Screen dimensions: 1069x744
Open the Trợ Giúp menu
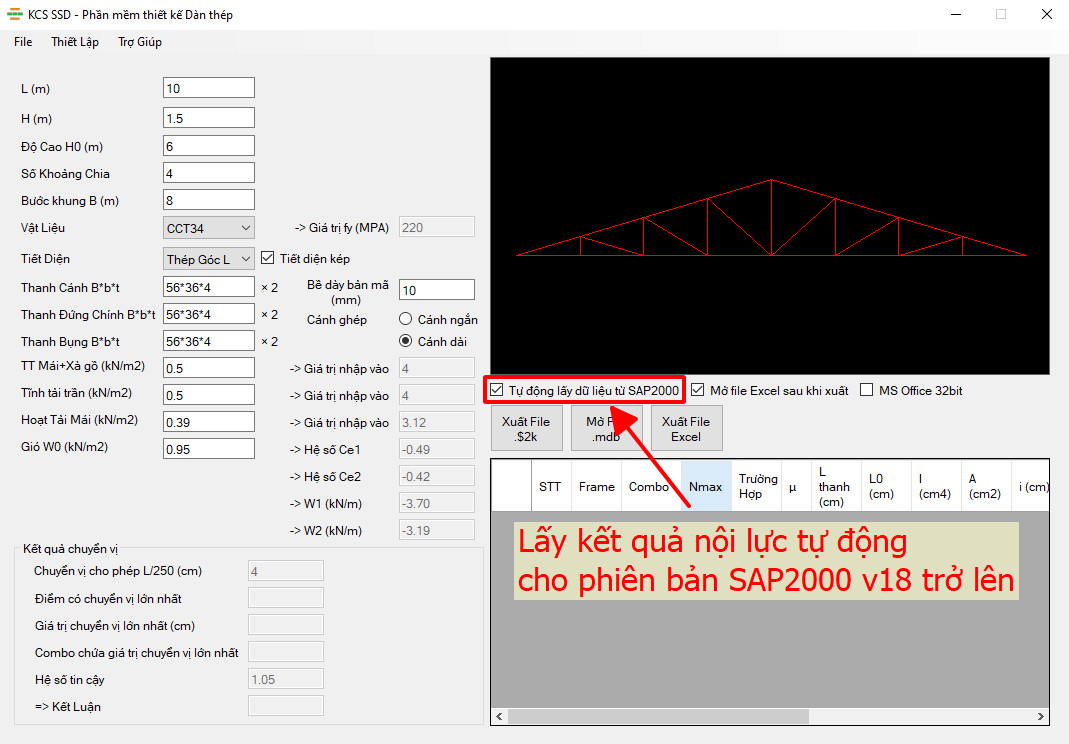140,42
